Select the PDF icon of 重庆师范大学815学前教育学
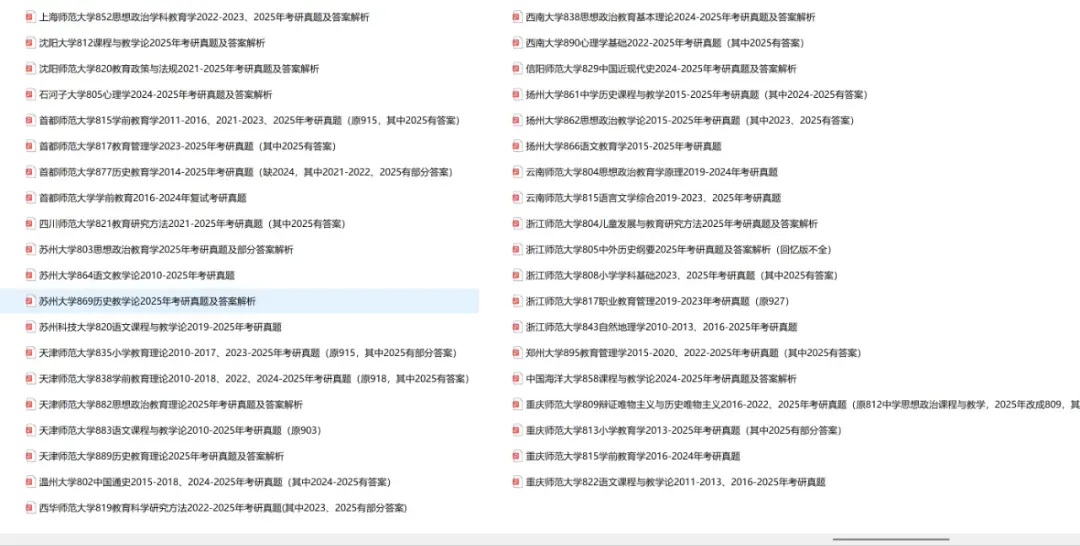This screenshot has width=1080, height=546. pos(517,456)
